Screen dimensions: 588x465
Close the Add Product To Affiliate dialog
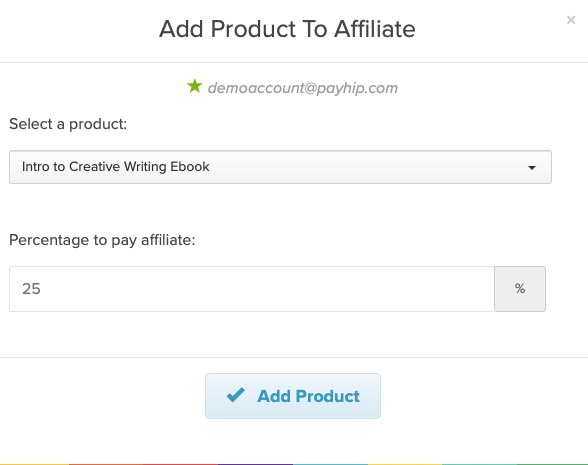pos(571,20)
